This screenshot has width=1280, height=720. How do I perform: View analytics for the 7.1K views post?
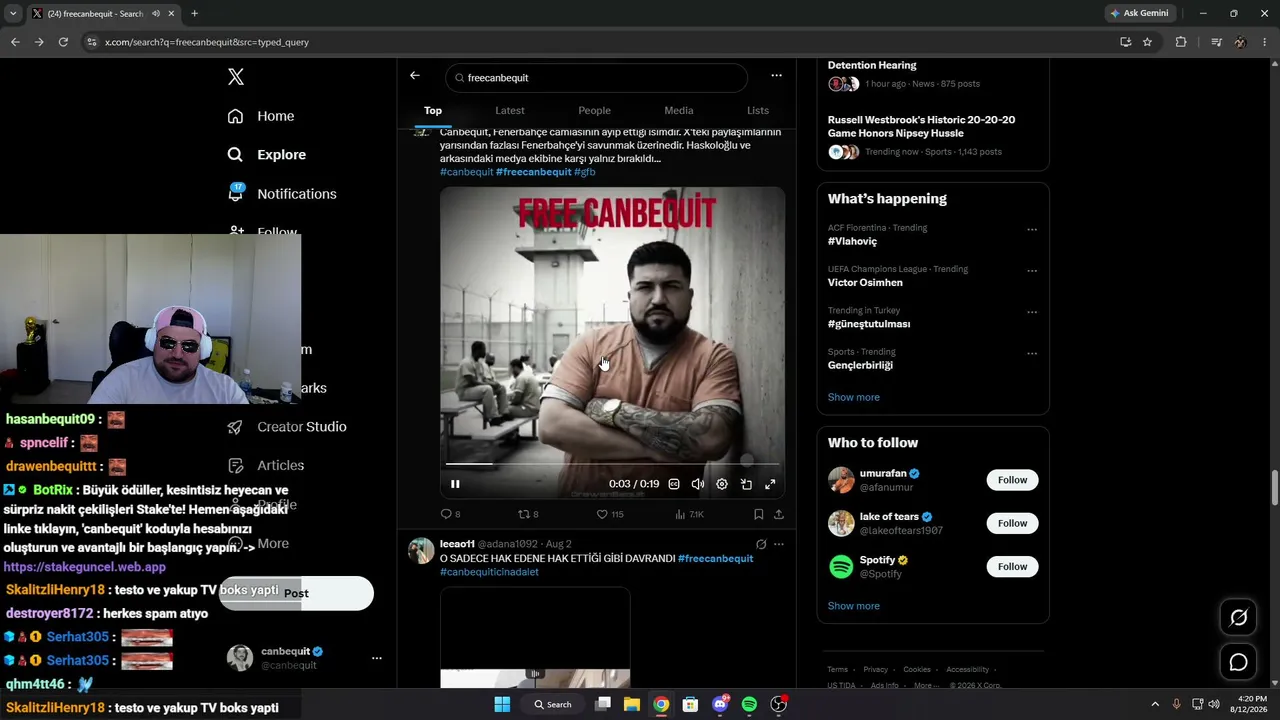[690, 514]
